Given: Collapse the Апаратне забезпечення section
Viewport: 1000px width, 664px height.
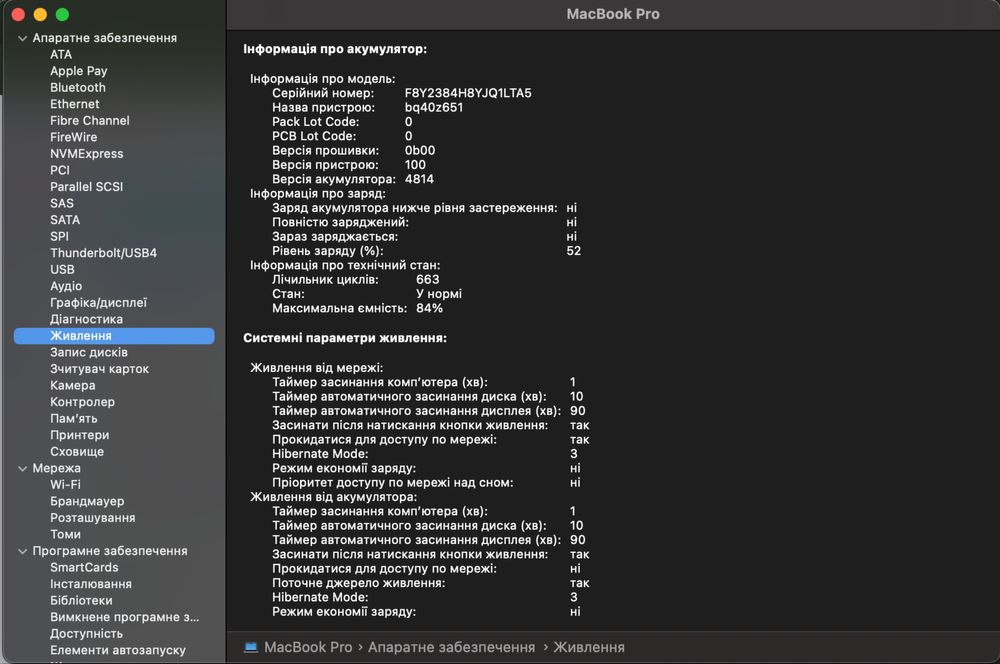Looking at the screenshot, I should 22,38.
